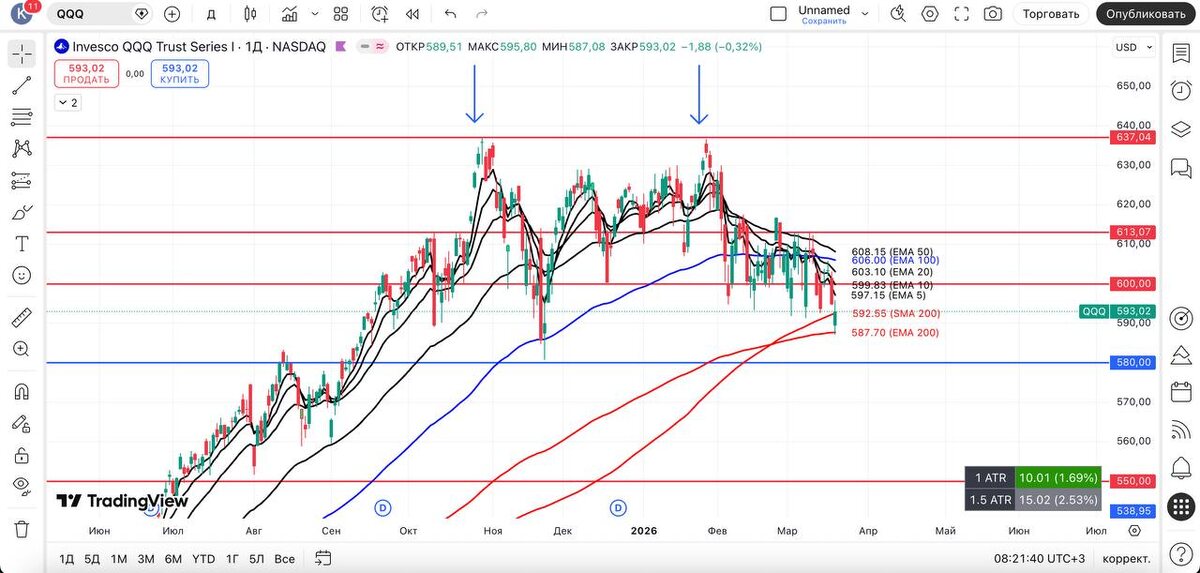Open the Indicators panel
The width and height of the screenshot is (1200, 573).
[x=290, y=14]
